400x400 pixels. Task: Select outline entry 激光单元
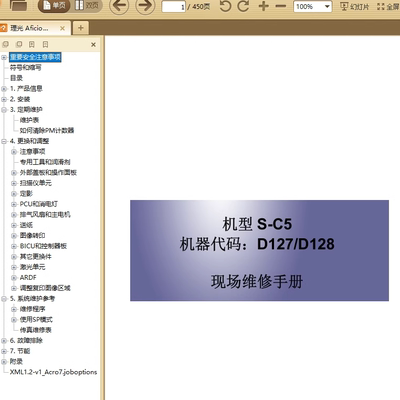(x=32, y=267)
